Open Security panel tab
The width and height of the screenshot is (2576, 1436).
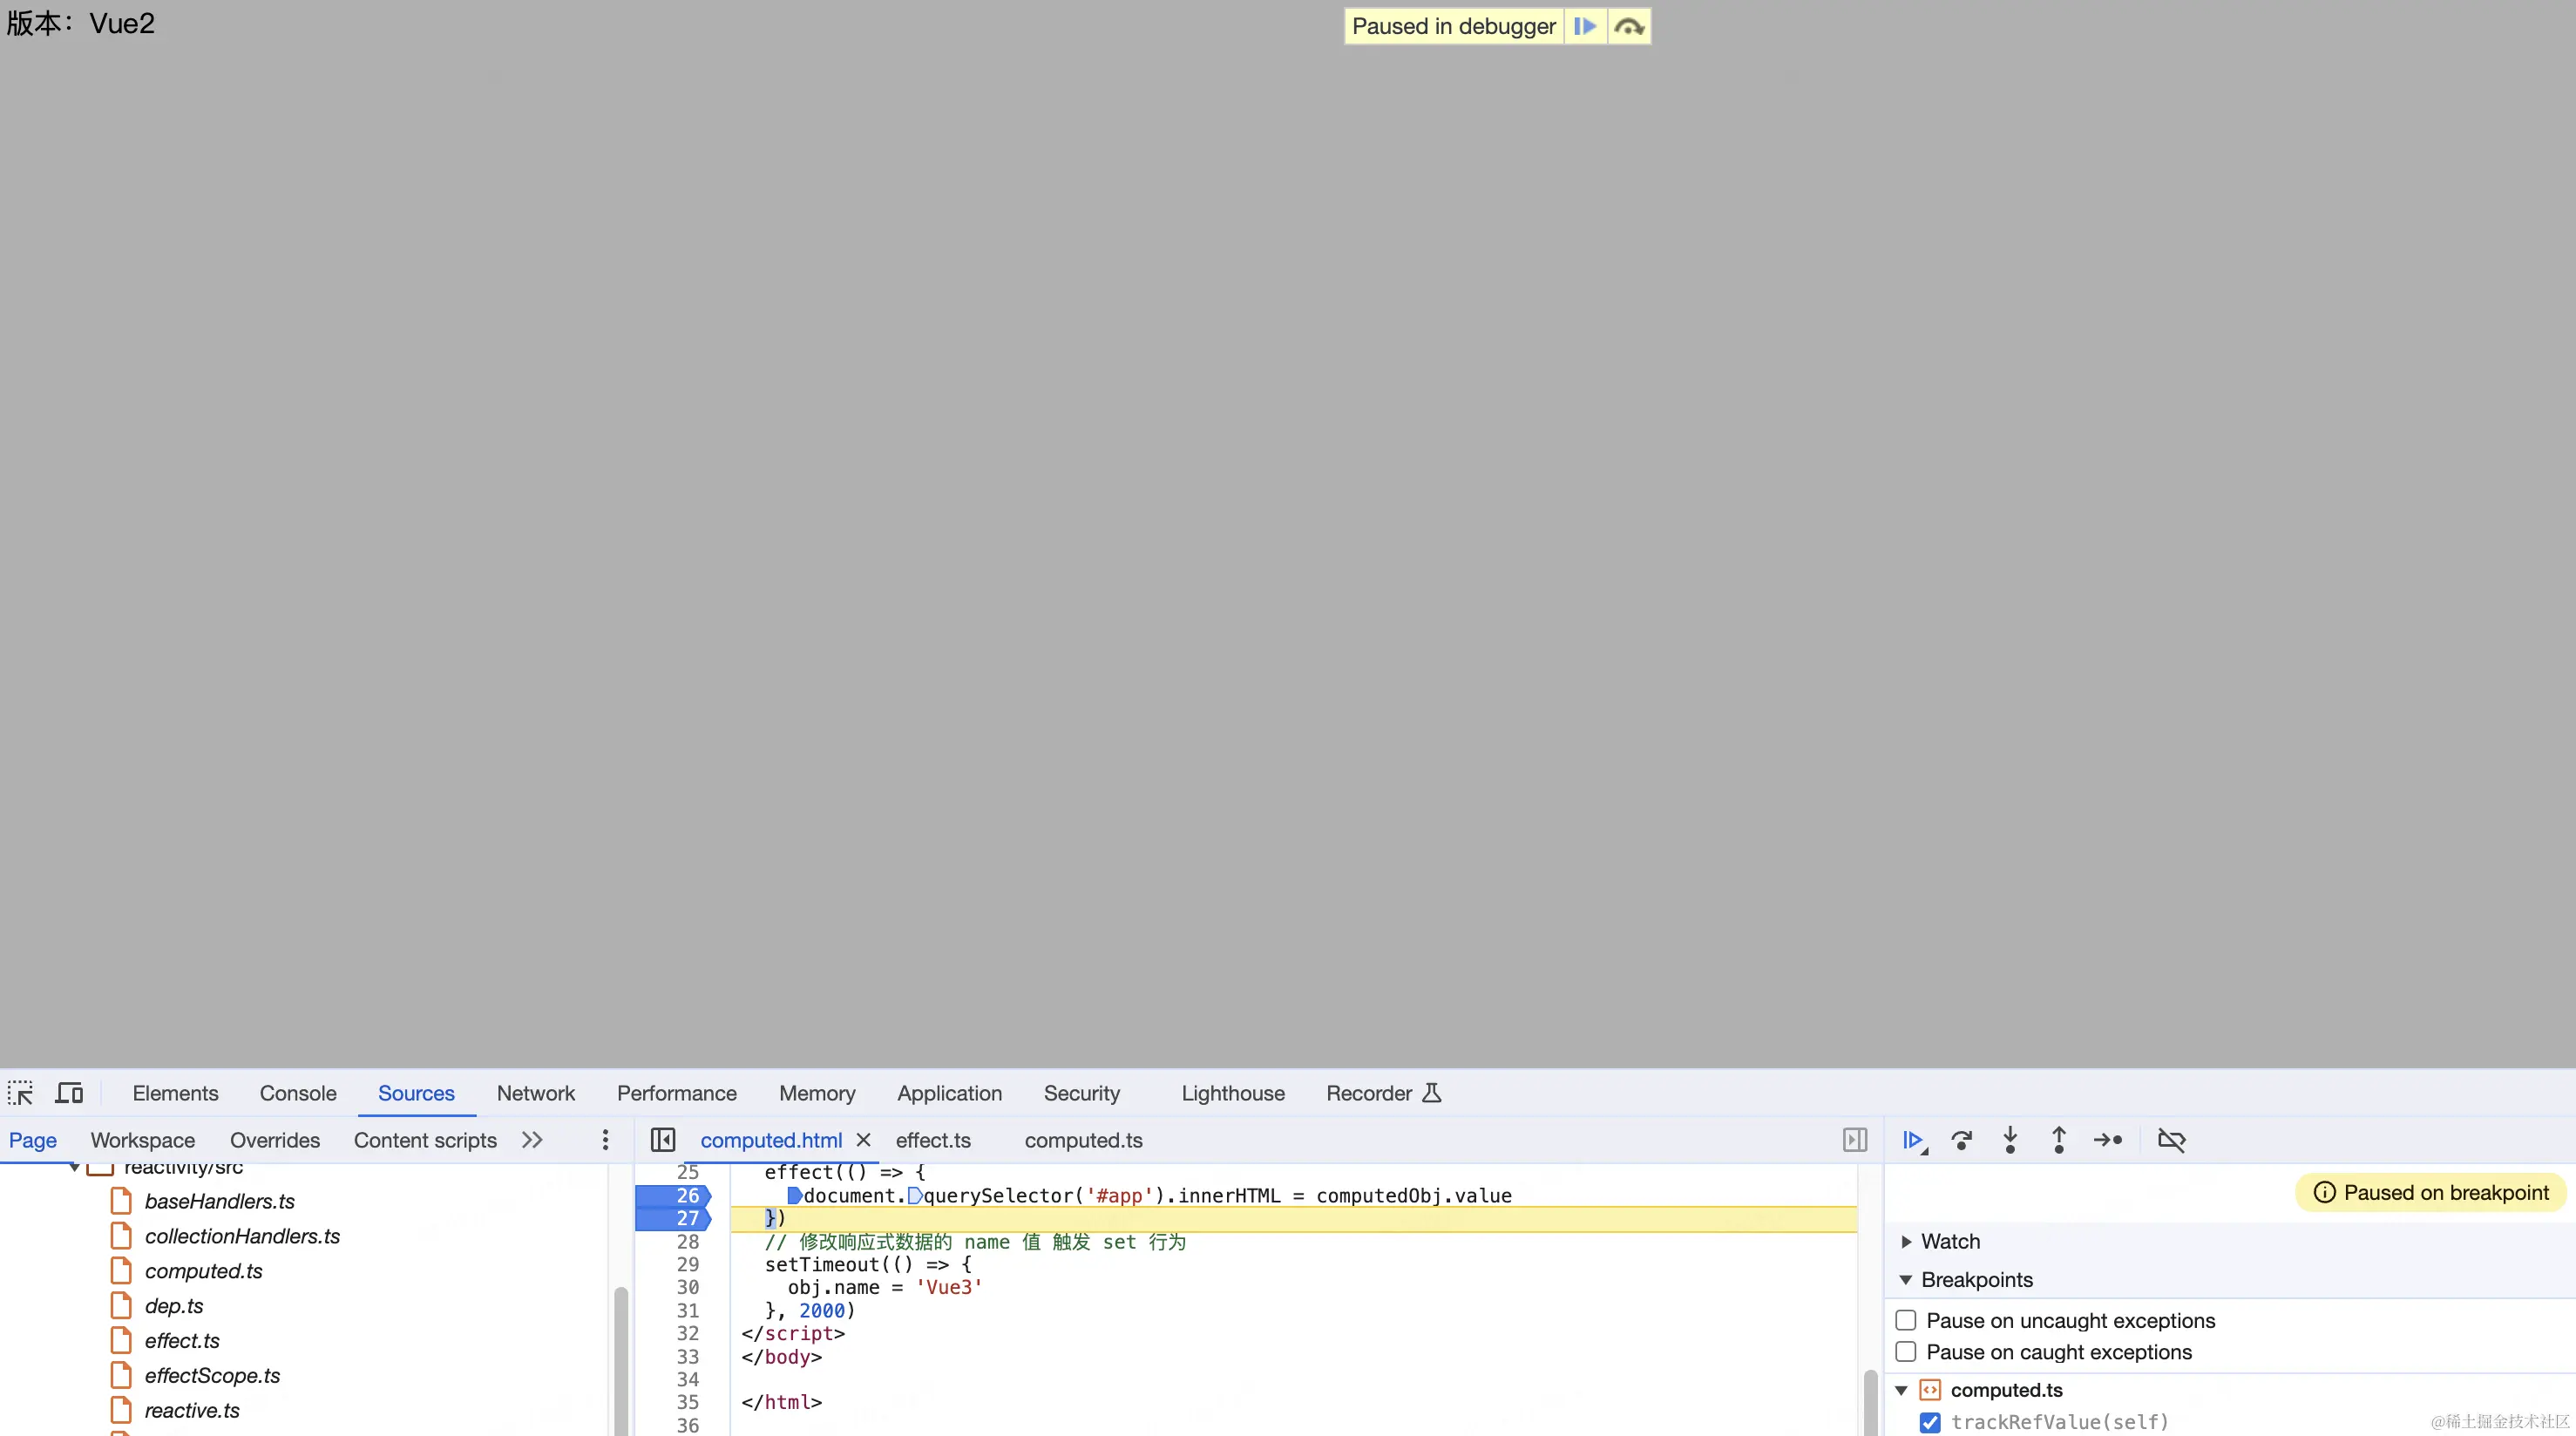point(1082,1093)
